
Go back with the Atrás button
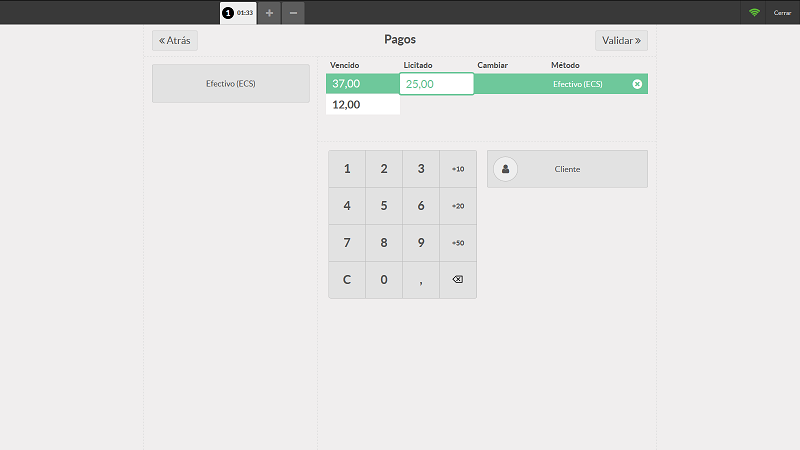click(175, 41)
